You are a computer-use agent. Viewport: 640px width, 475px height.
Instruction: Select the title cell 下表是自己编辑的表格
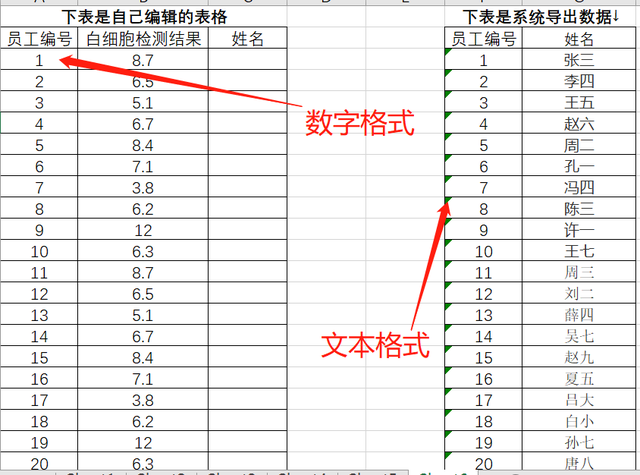(144, 17)
